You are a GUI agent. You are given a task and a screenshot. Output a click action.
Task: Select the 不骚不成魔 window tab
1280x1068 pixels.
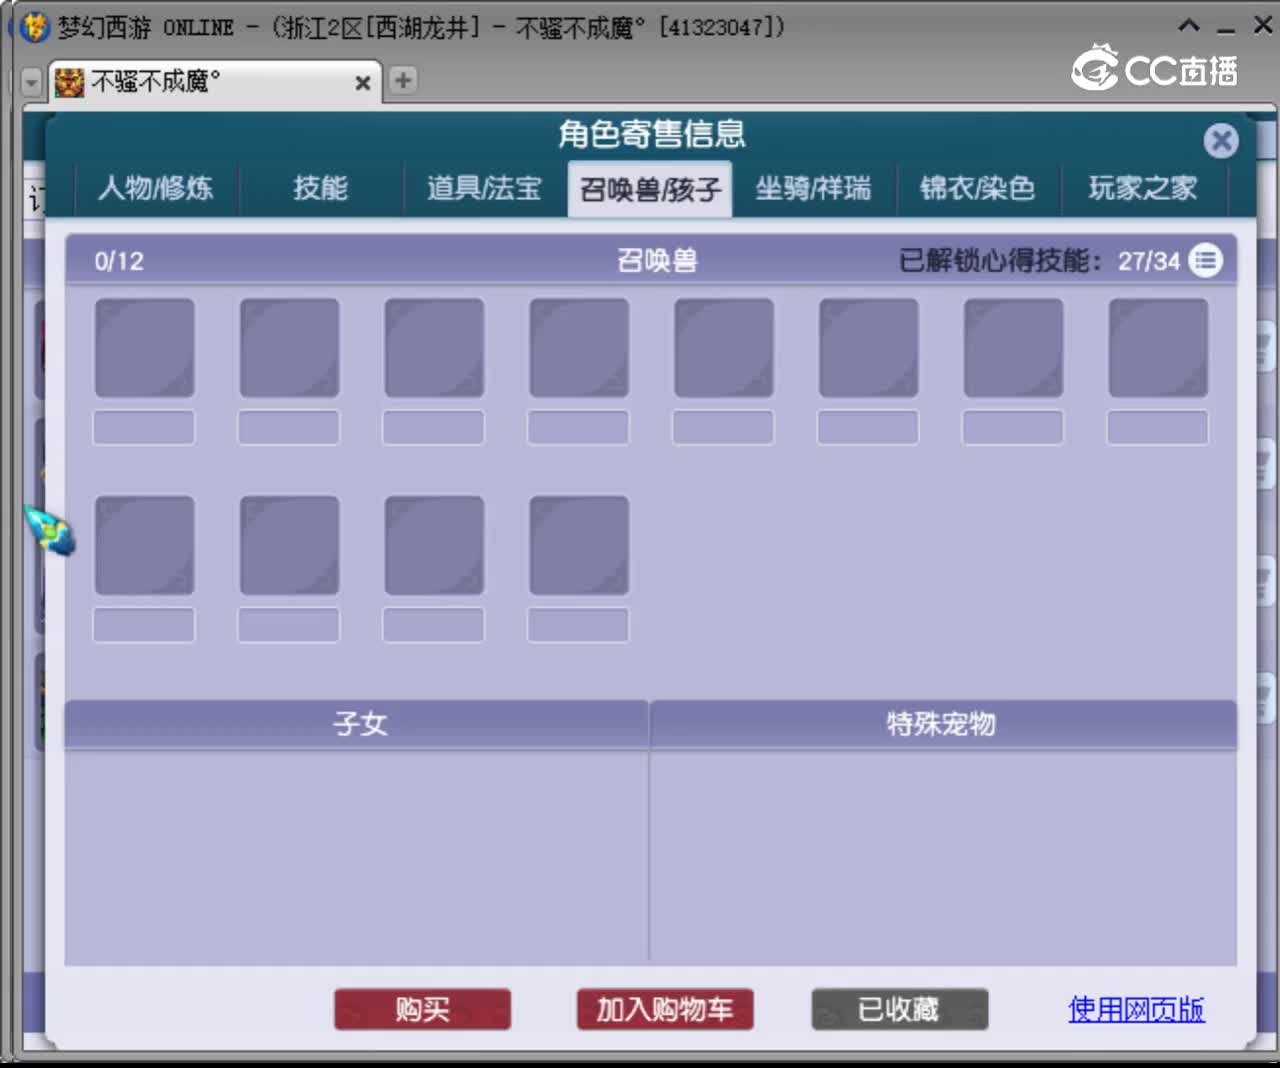(214, 81)
